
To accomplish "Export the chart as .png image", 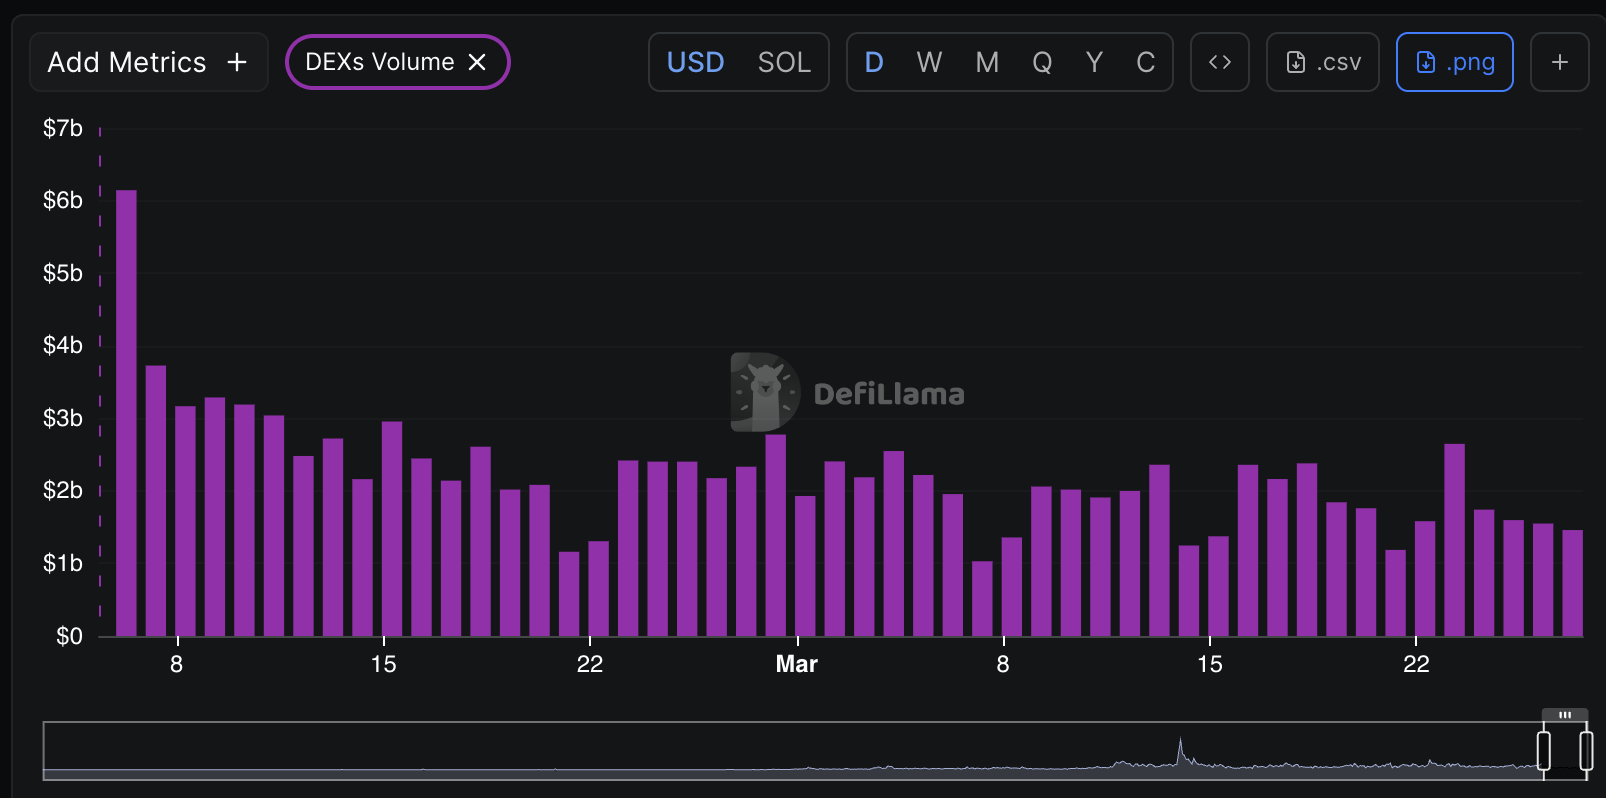I will coord(1454,62).
